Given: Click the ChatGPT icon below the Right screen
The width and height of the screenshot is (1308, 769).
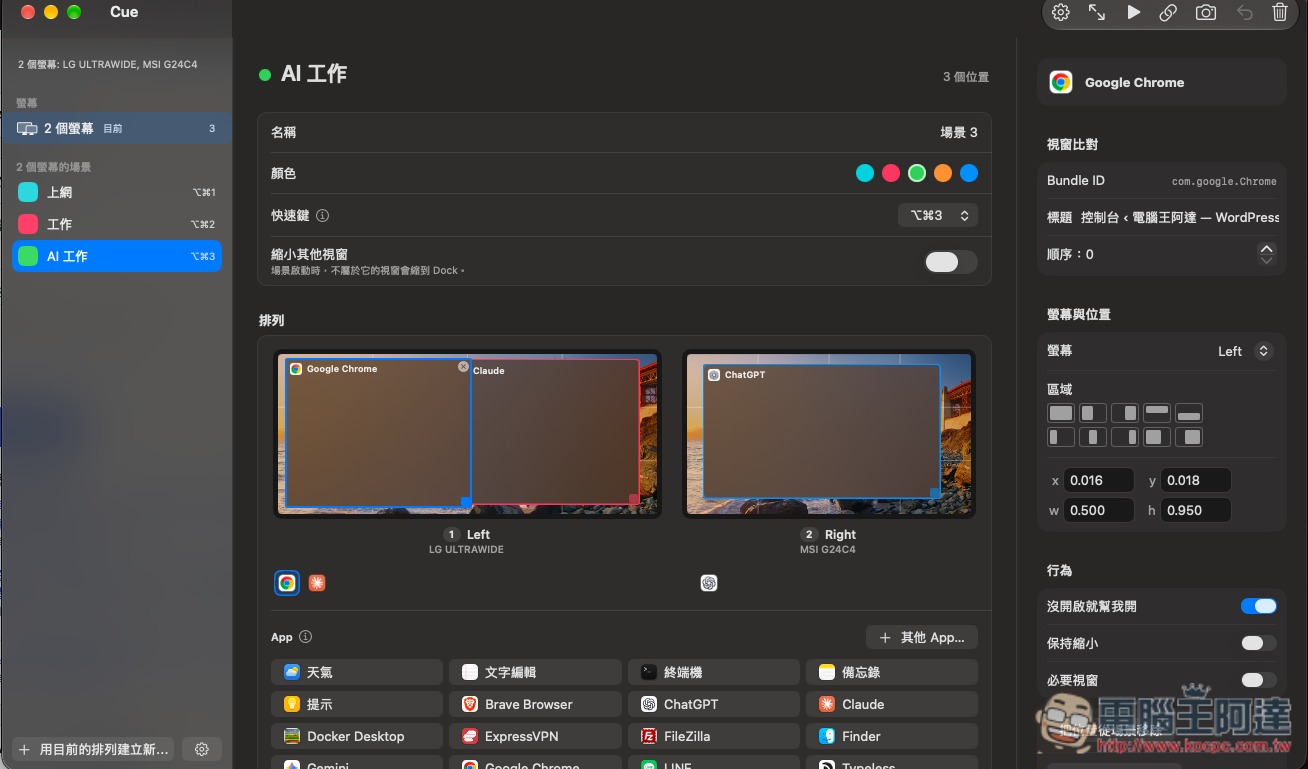Looking at the screenshot, I should (x=709, y=583).
